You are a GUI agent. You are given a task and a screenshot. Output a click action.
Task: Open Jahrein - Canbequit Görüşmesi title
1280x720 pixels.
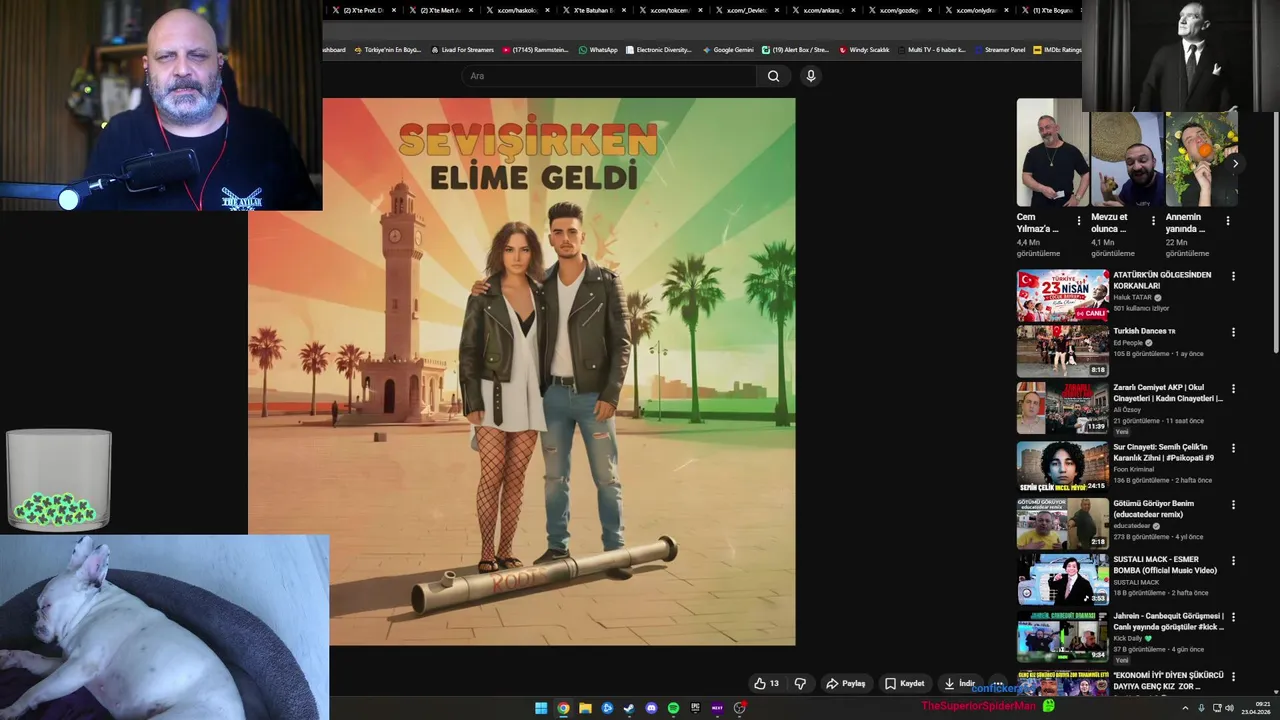(1169, 621)
